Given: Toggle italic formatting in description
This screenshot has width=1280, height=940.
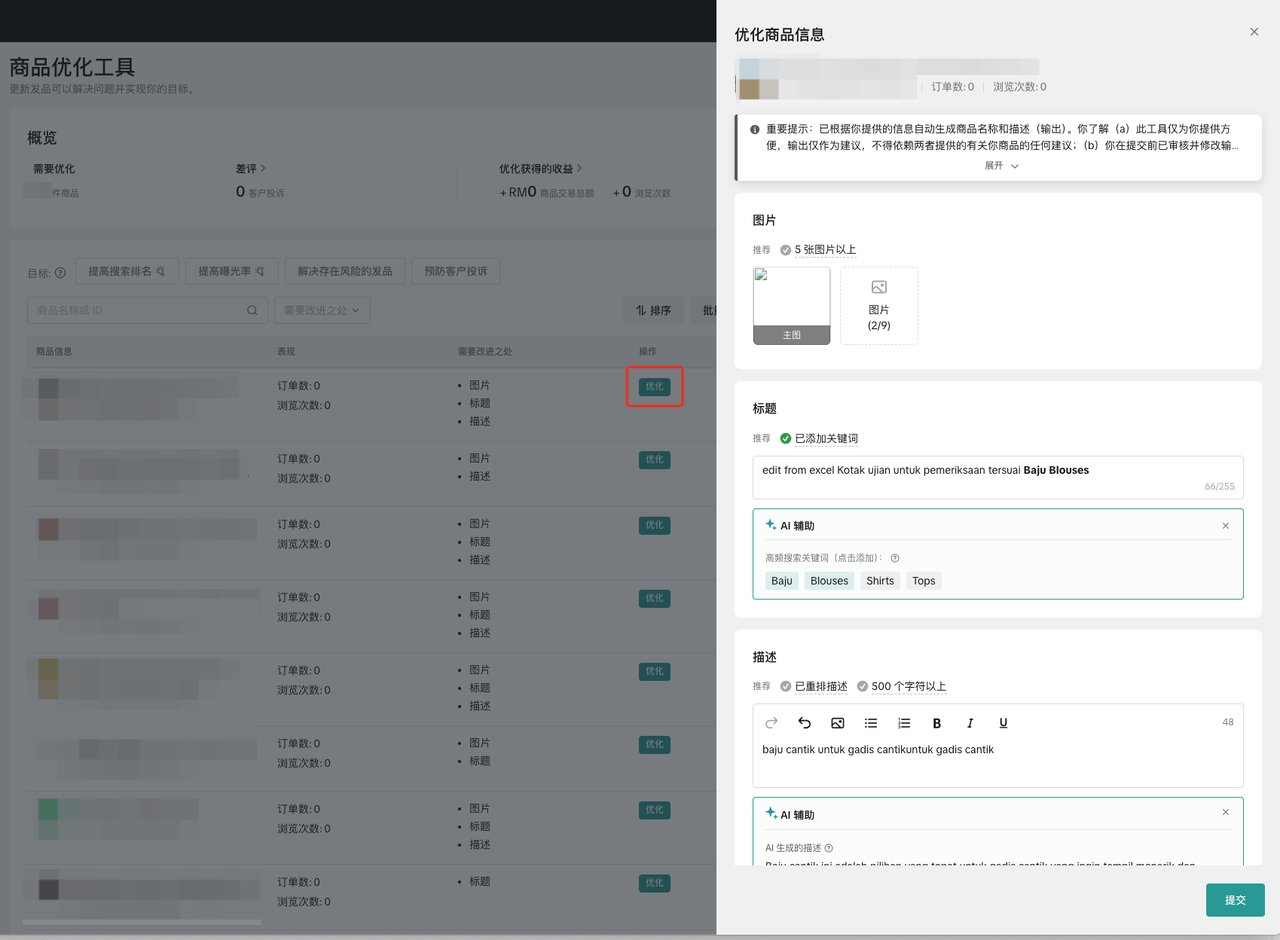Looking at the screenshot, I should pos(970,723).
